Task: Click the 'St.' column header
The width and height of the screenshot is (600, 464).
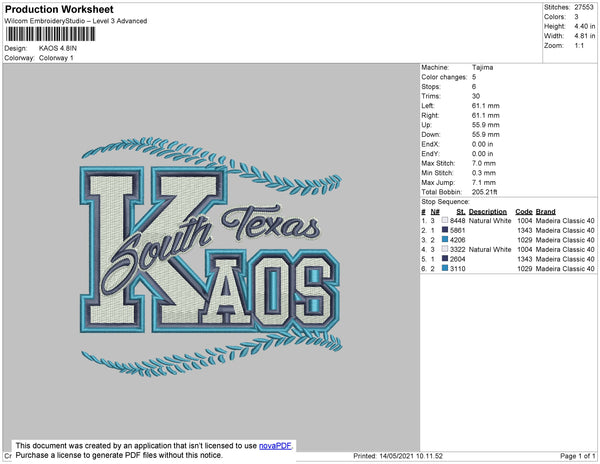Action: click(x=461, y=212)
